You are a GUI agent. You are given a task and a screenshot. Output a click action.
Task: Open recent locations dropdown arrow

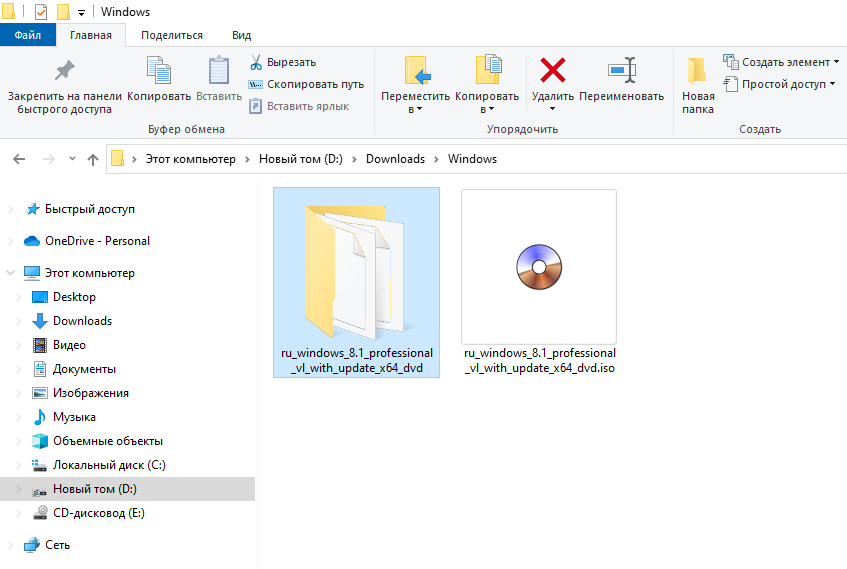coord(72,159)
